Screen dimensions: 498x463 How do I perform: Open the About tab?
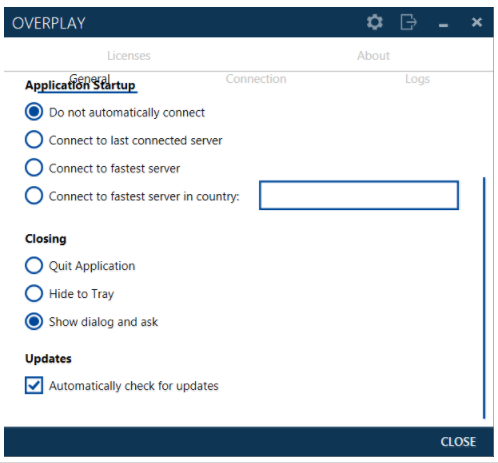pos(373,56)
